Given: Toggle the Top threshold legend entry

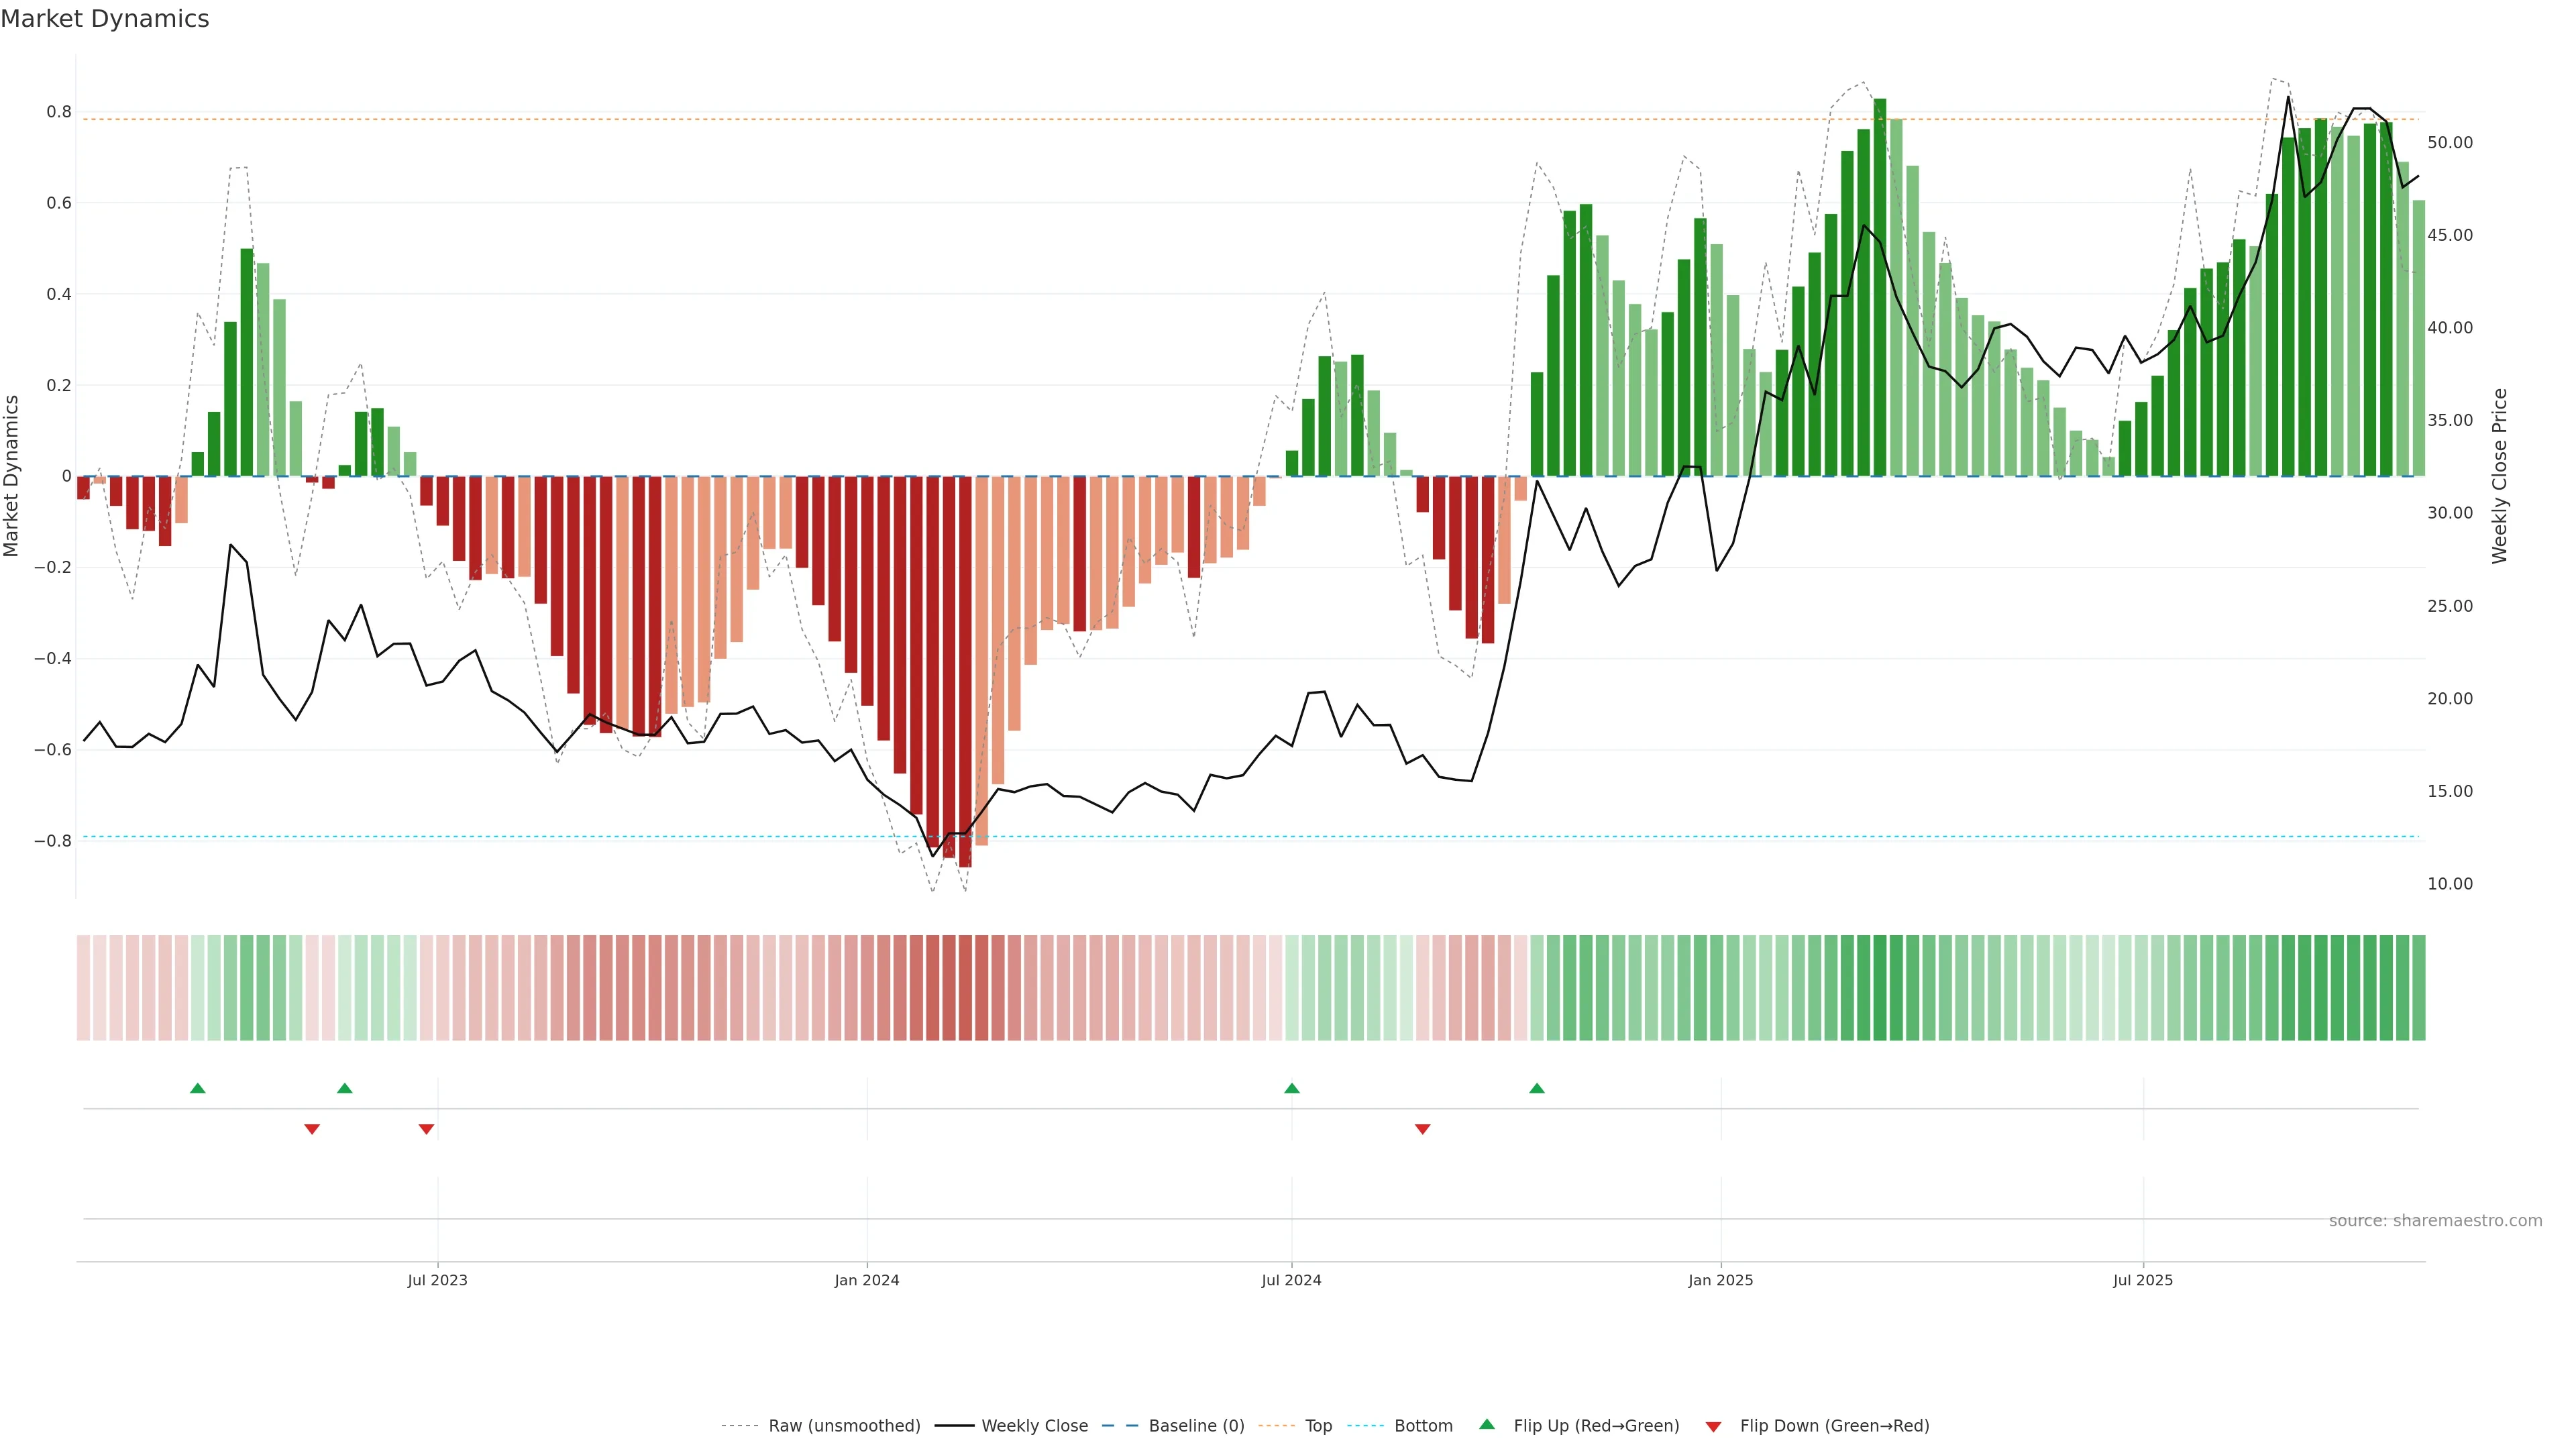Looking at the screenshot, I should (x=1318, y=1426).
